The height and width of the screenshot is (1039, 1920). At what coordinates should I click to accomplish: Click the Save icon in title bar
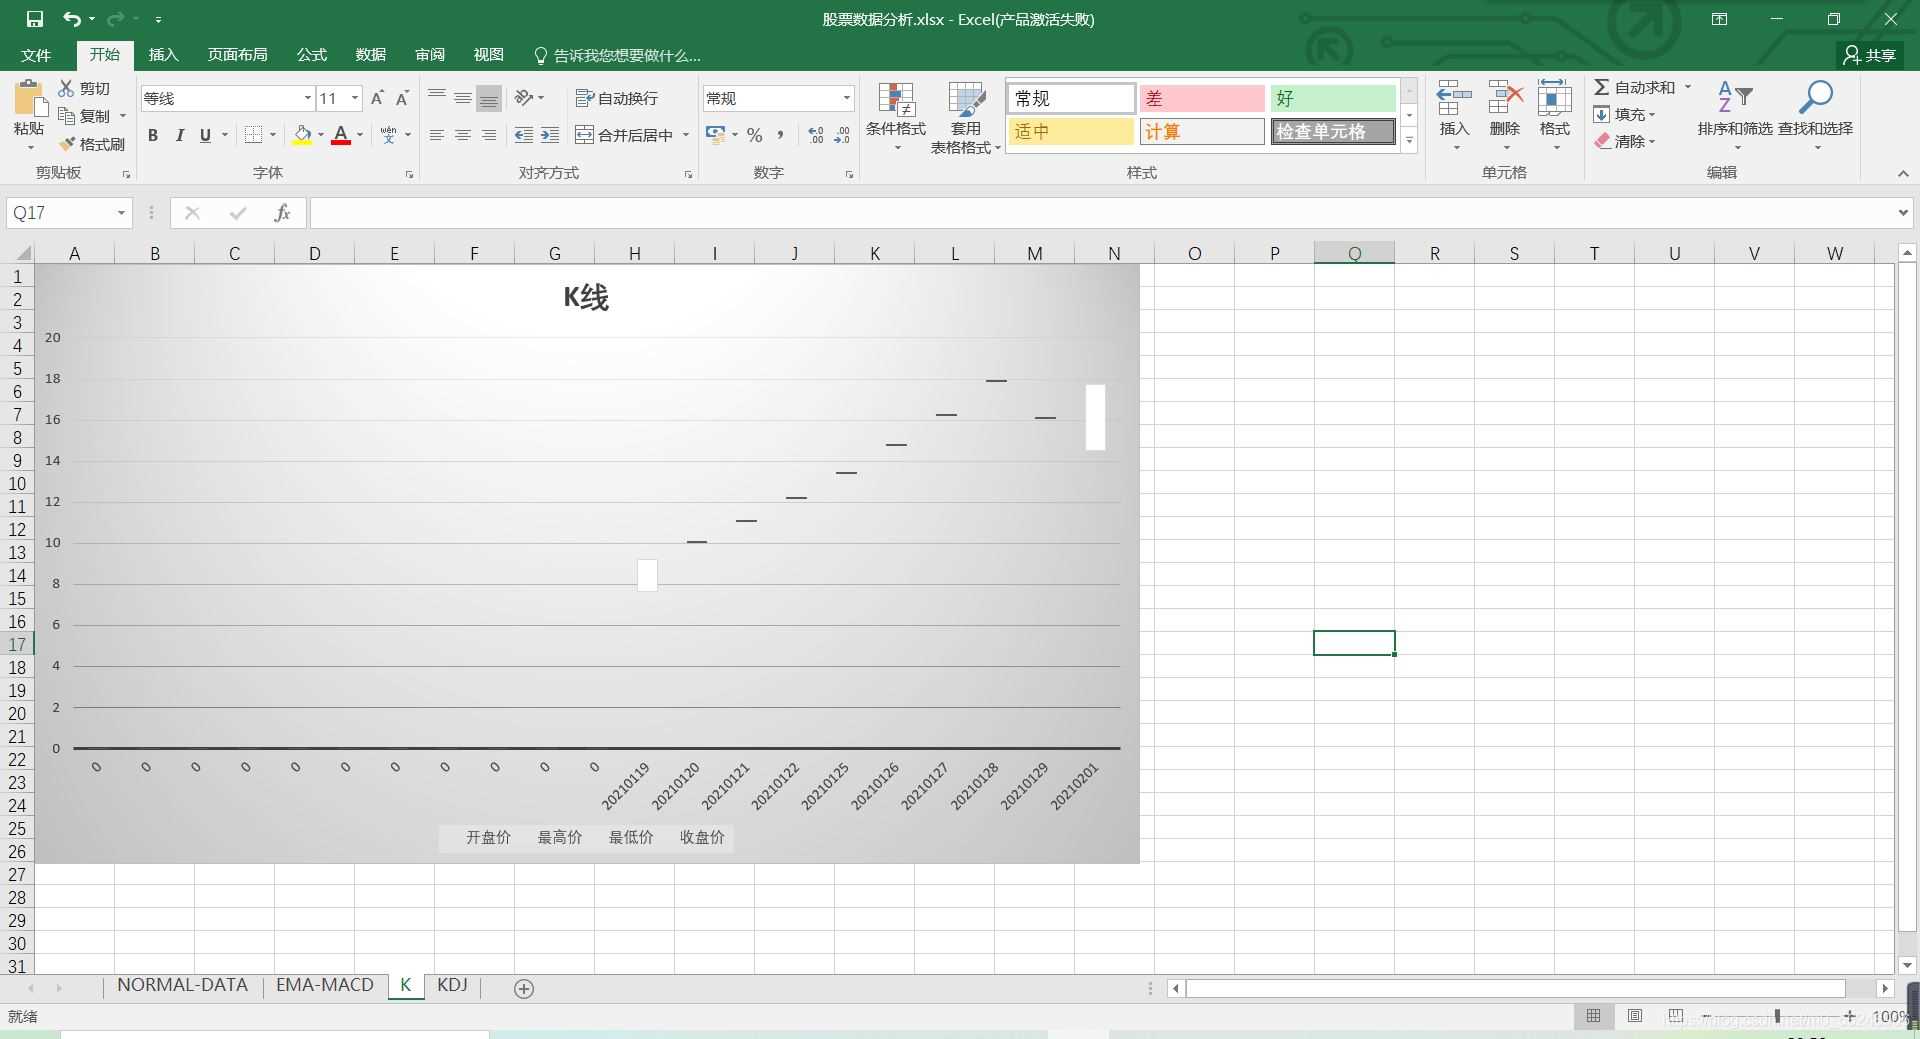[x=35, y=19]
